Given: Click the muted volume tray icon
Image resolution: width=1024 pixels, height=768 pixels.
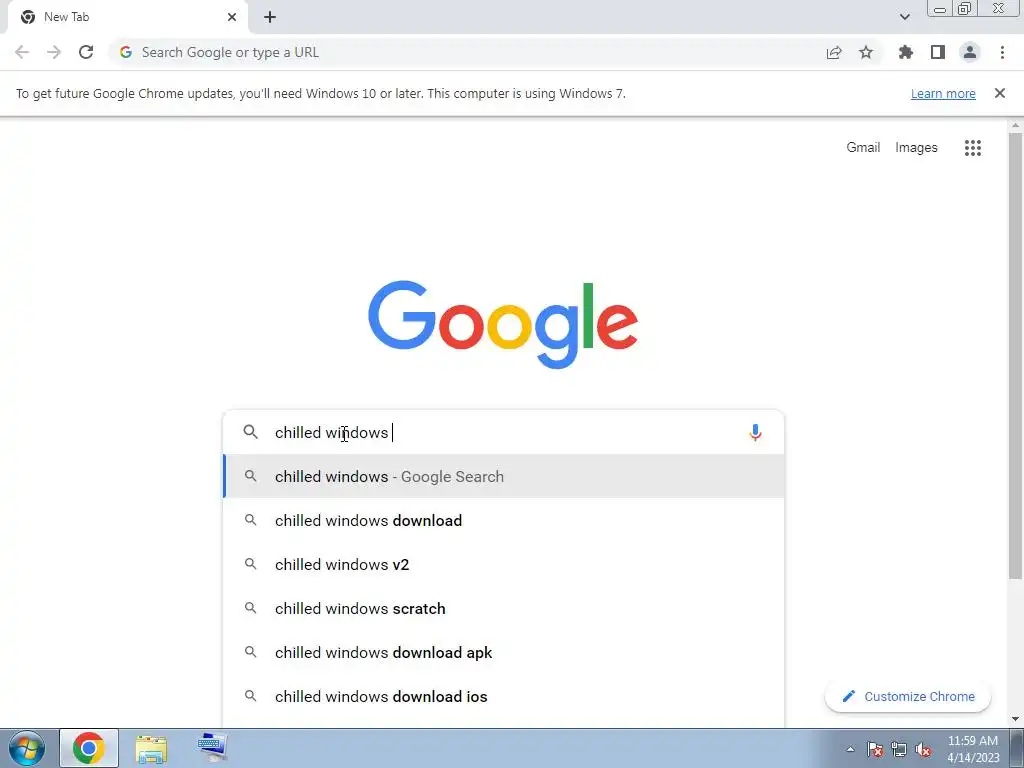Looking at the screenshot, I should 923,749.
